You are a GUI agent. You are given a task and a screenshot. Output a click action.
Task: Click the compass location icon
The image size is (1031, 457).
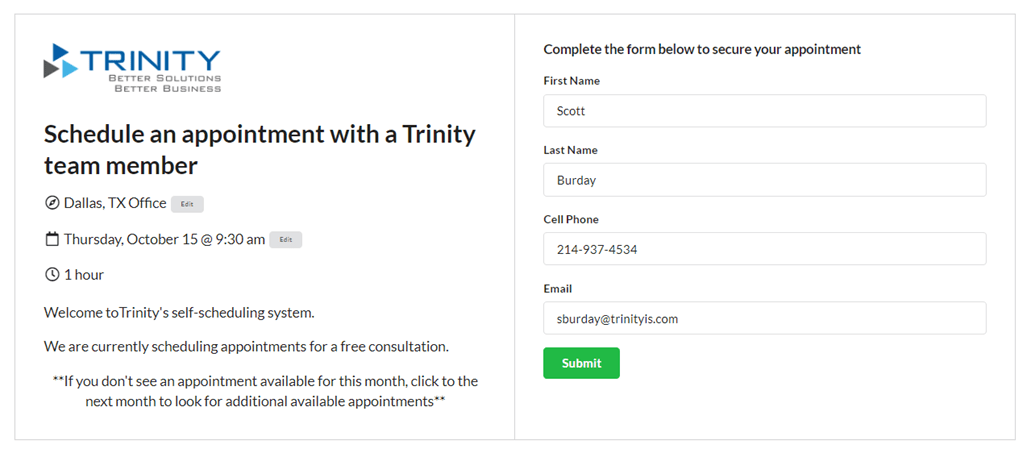coord(52,203)
